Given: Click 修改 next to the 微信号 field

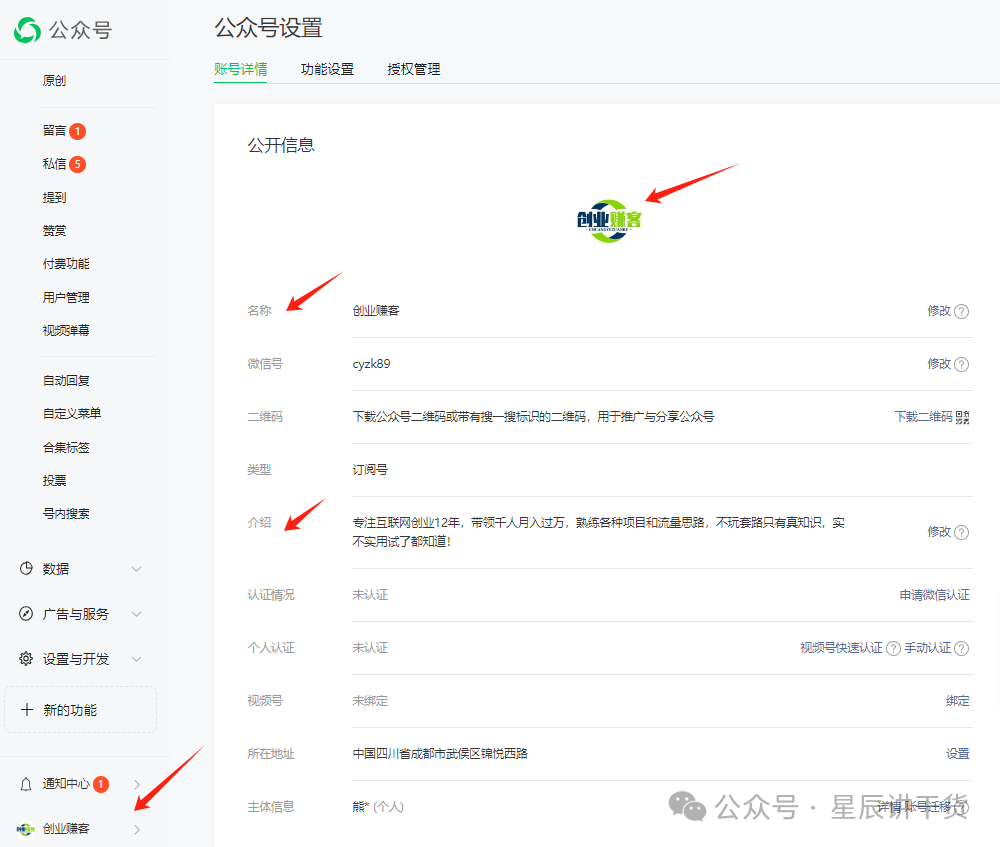Looking at the screenshot, I should point(941,364).
